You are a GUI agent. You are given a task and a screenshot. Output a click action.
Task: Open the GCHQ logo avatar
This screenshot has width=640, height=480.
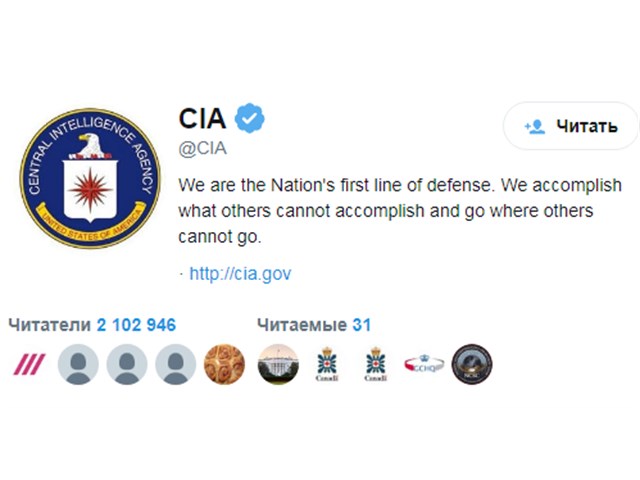pos(424,363)
